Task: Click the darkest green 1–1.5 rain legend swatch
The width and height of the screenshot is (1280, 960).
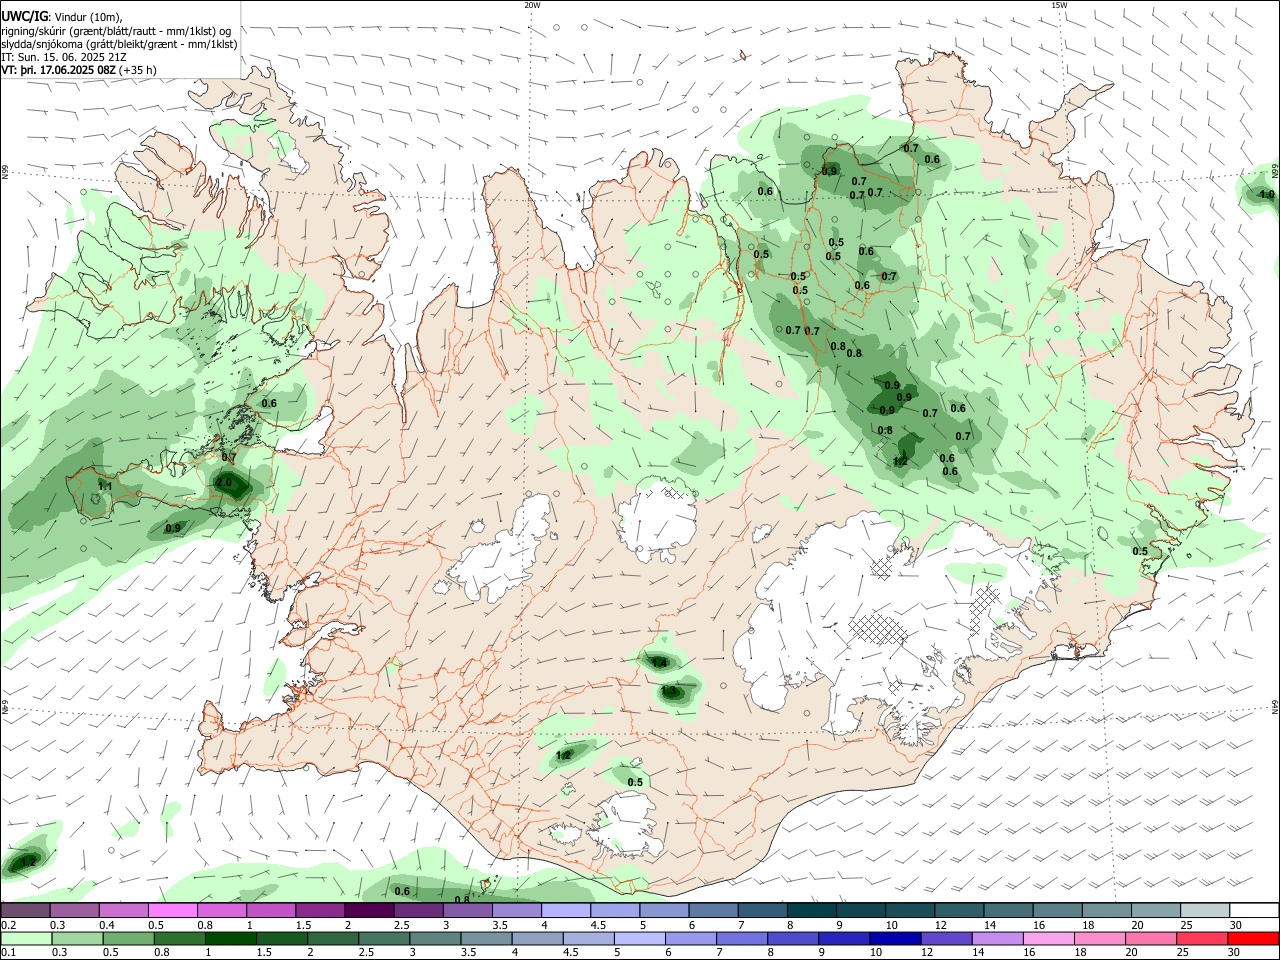Action: [229, 938]
